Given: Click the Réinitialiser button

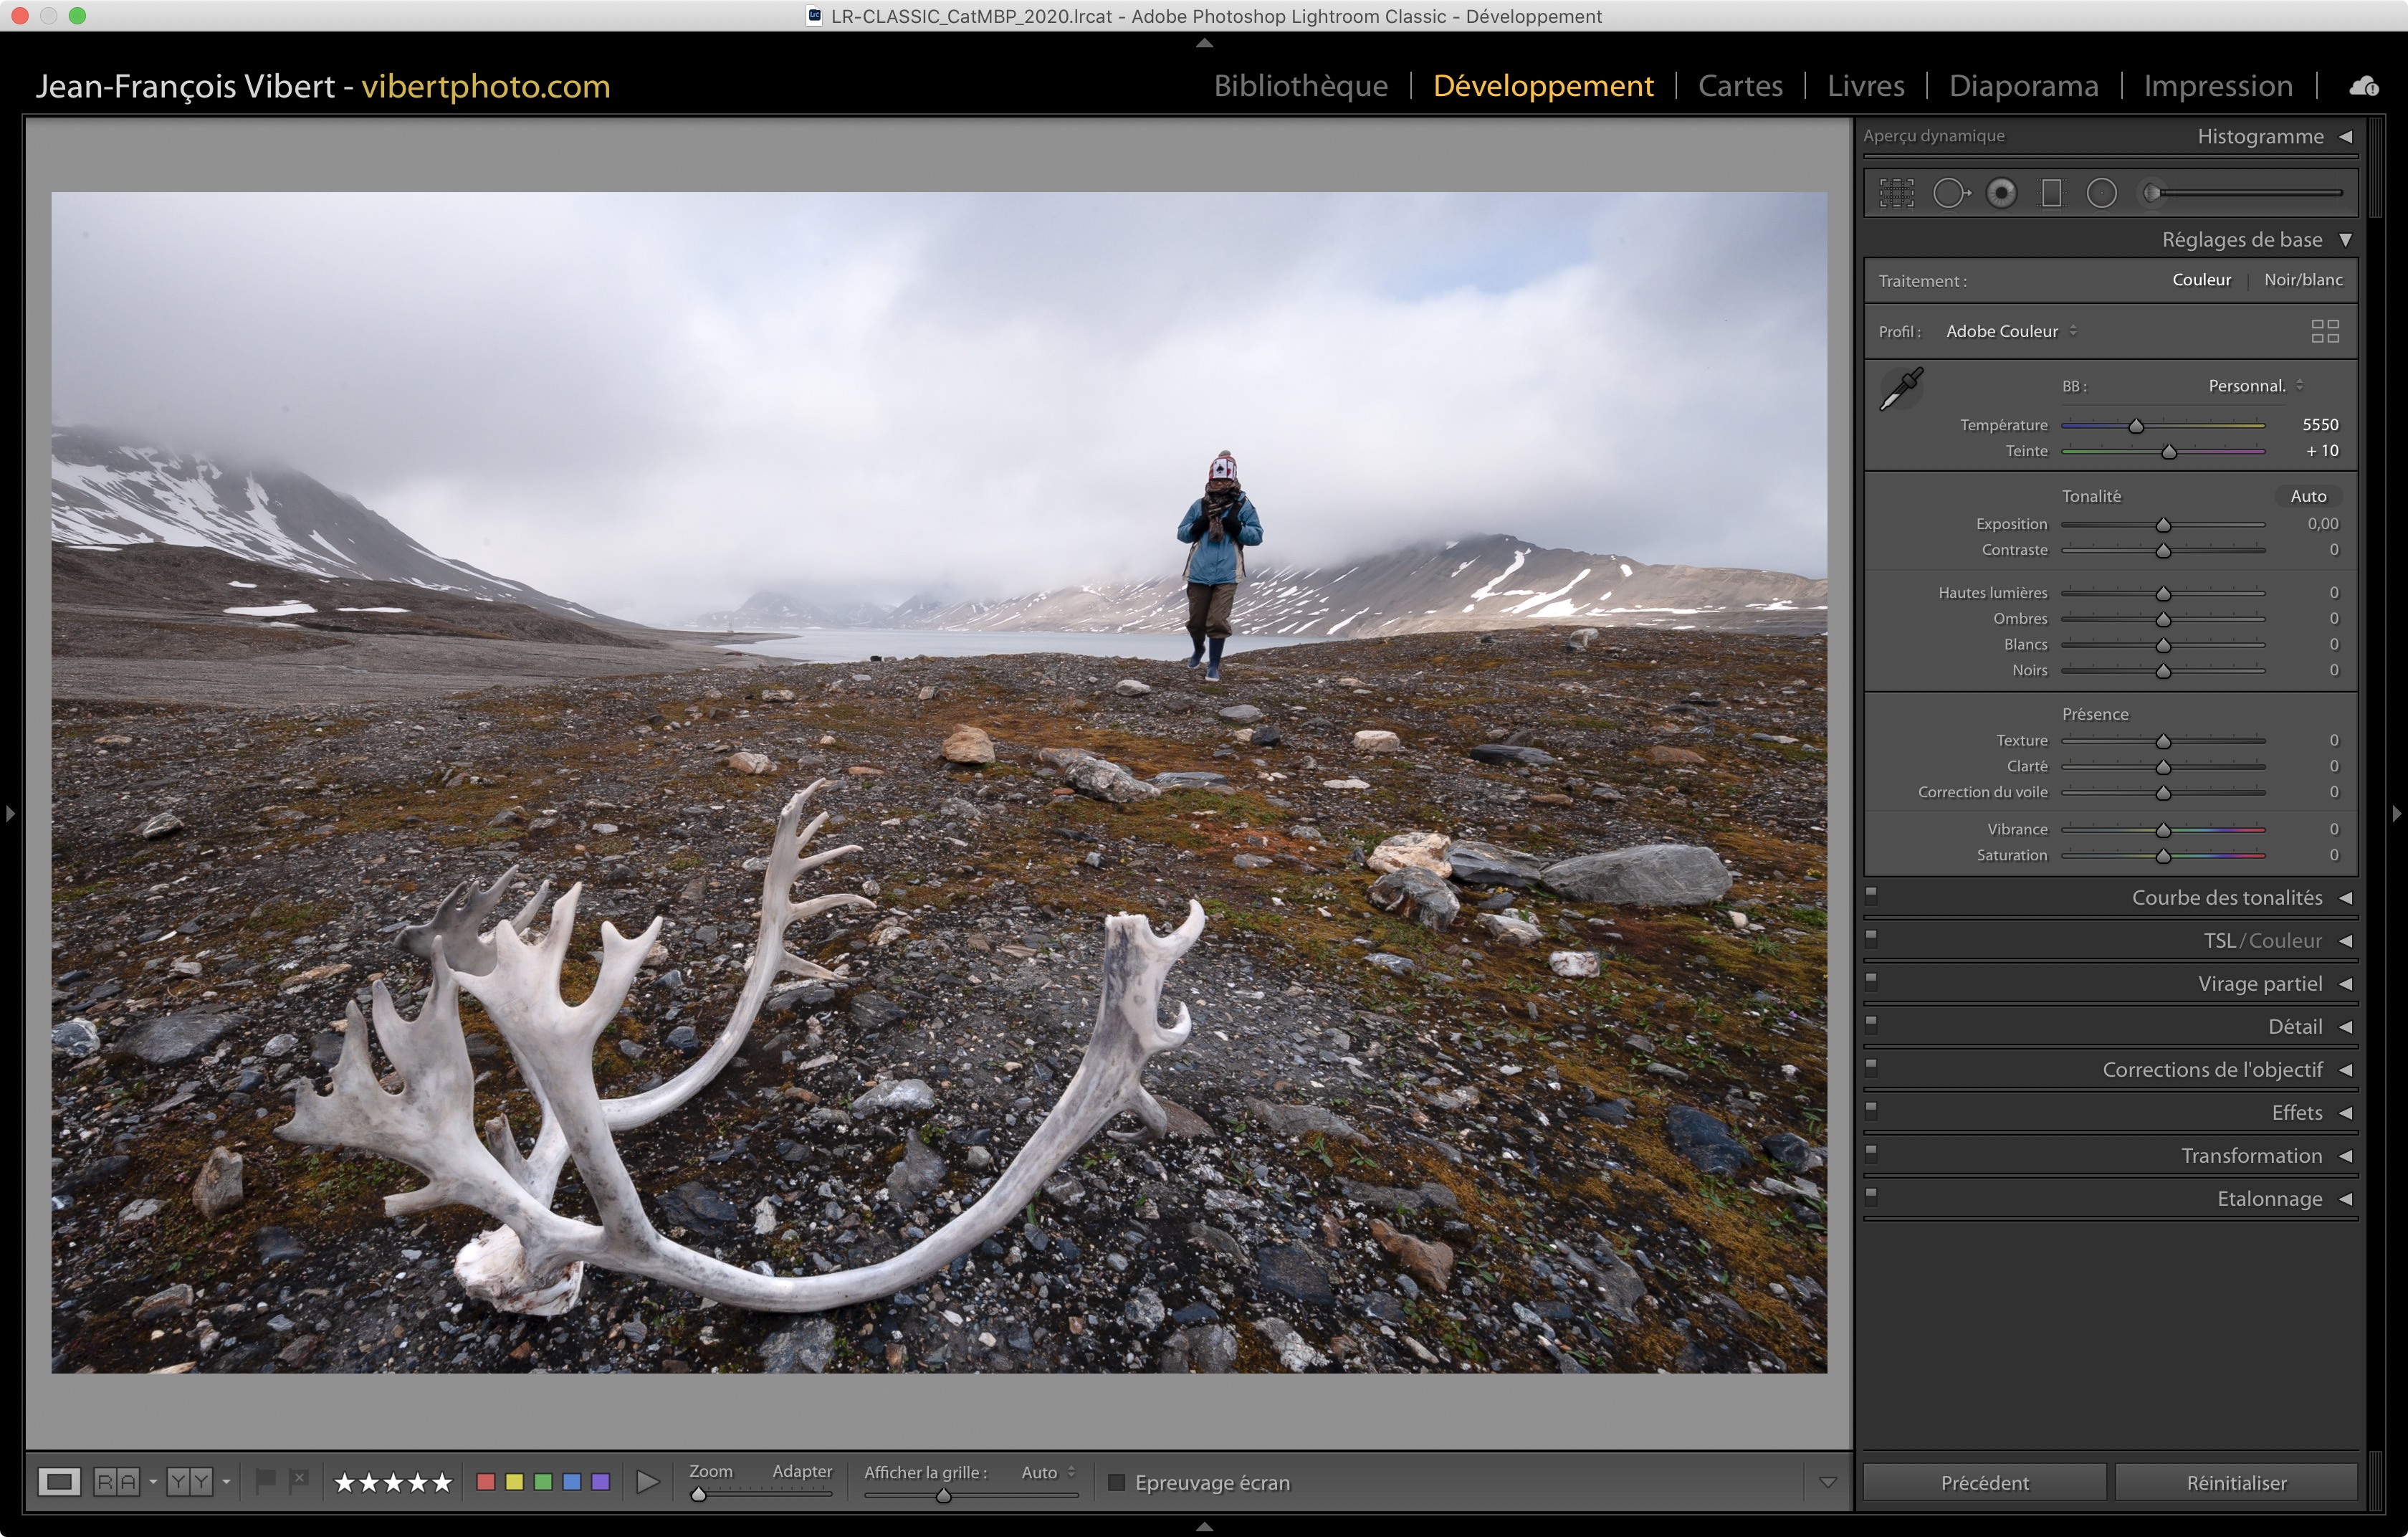Looking at the screenshot, I should coord(2235,1482).
